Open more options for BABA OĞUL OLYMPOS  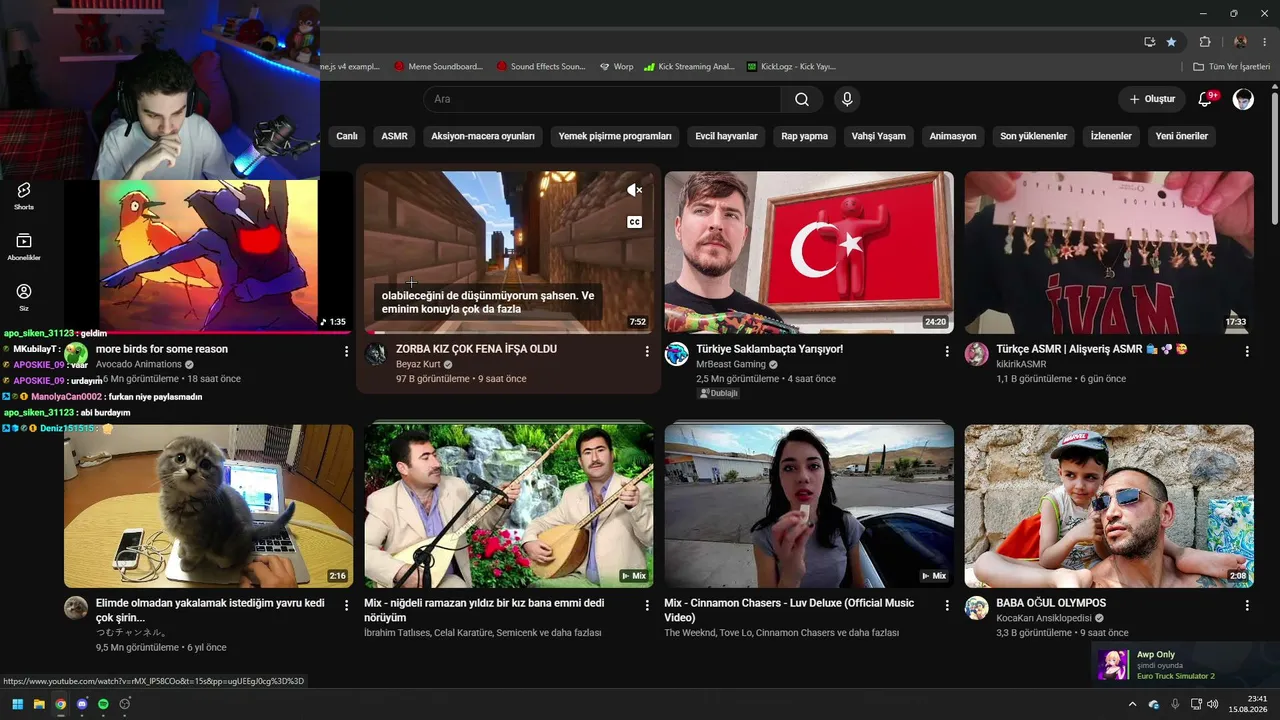tap(1247, 605)
